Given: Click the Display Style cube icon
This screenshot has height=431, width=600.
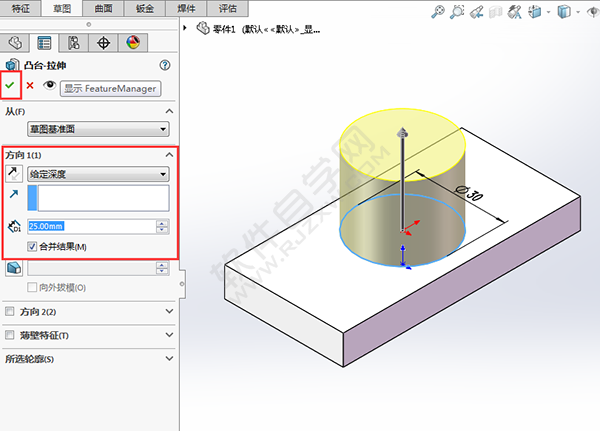Looking at the screenshot, I should [564, 12].
